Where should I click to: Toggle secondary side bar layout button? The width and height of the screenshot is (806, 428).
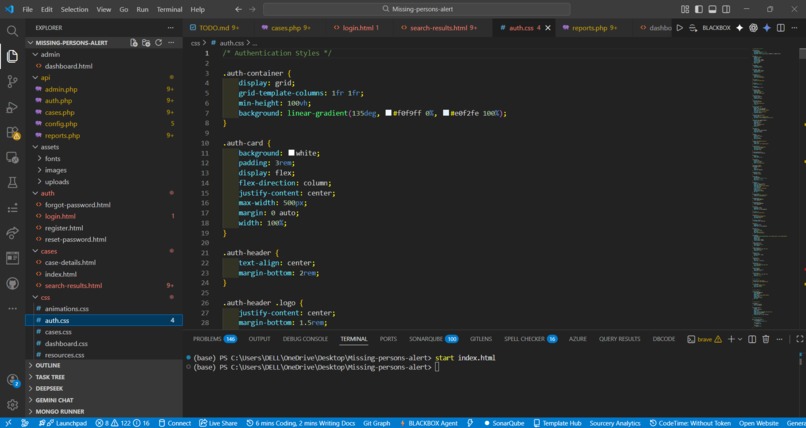[724, 9]
